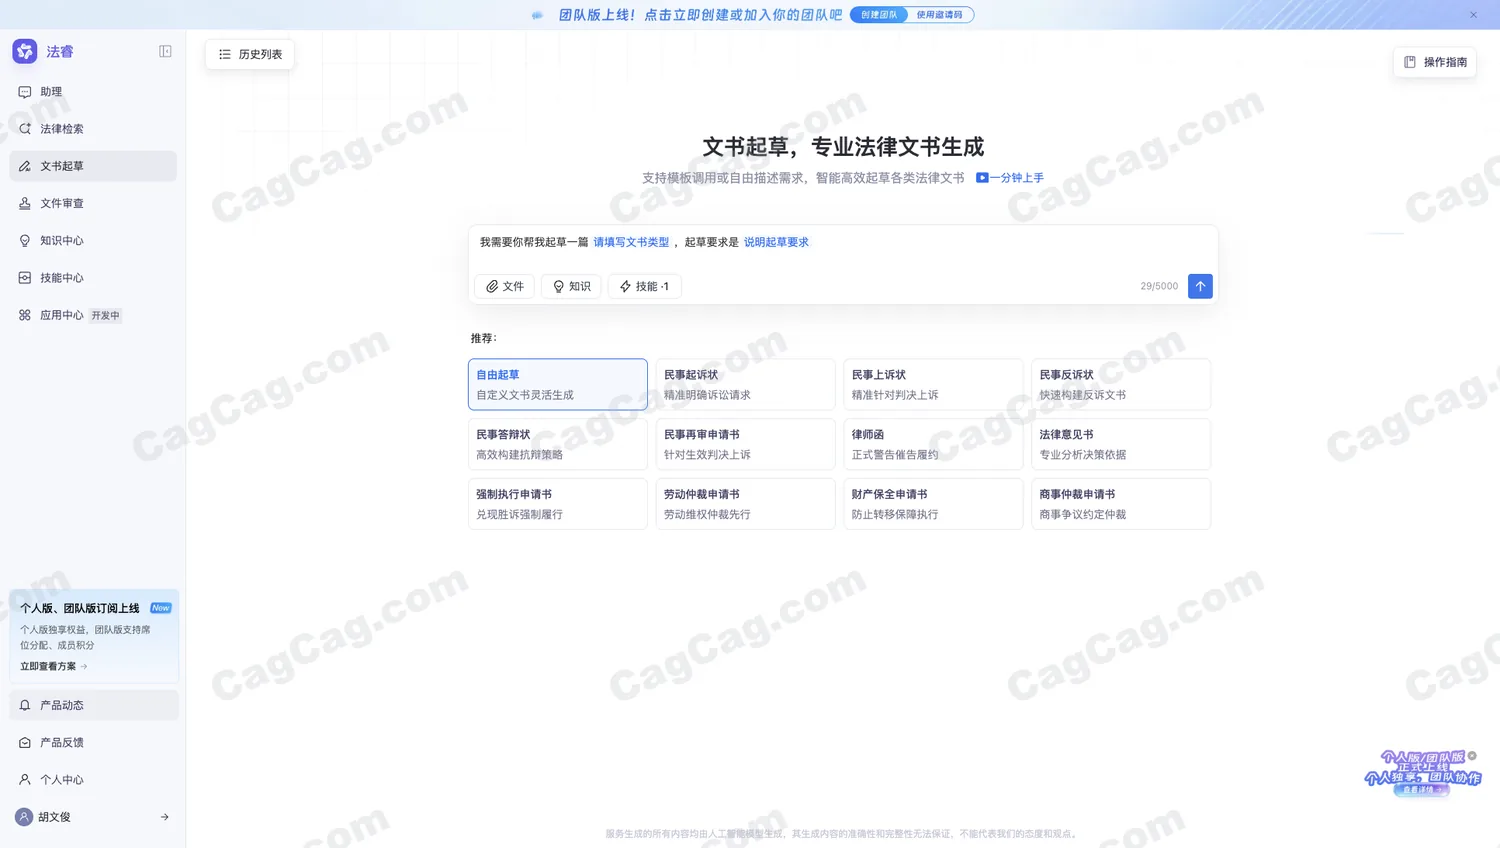Open the 操作指南 guide

tap(1435, 62)
